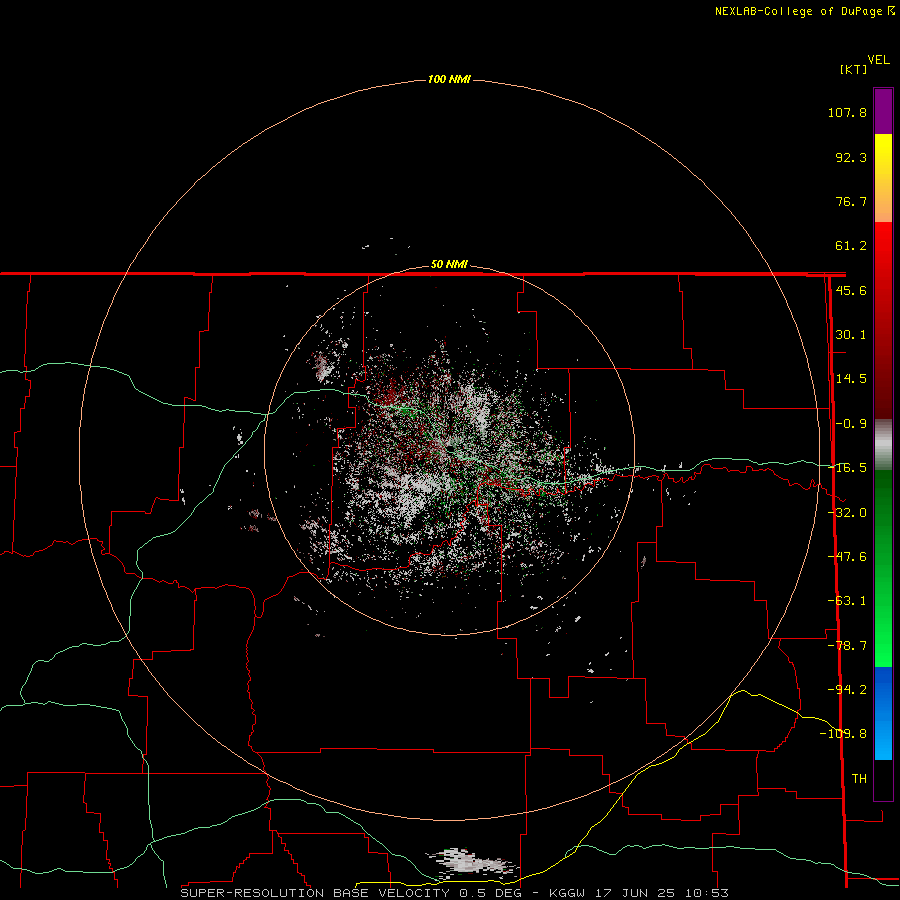Click the VEL legend title

tap(878, 60)
